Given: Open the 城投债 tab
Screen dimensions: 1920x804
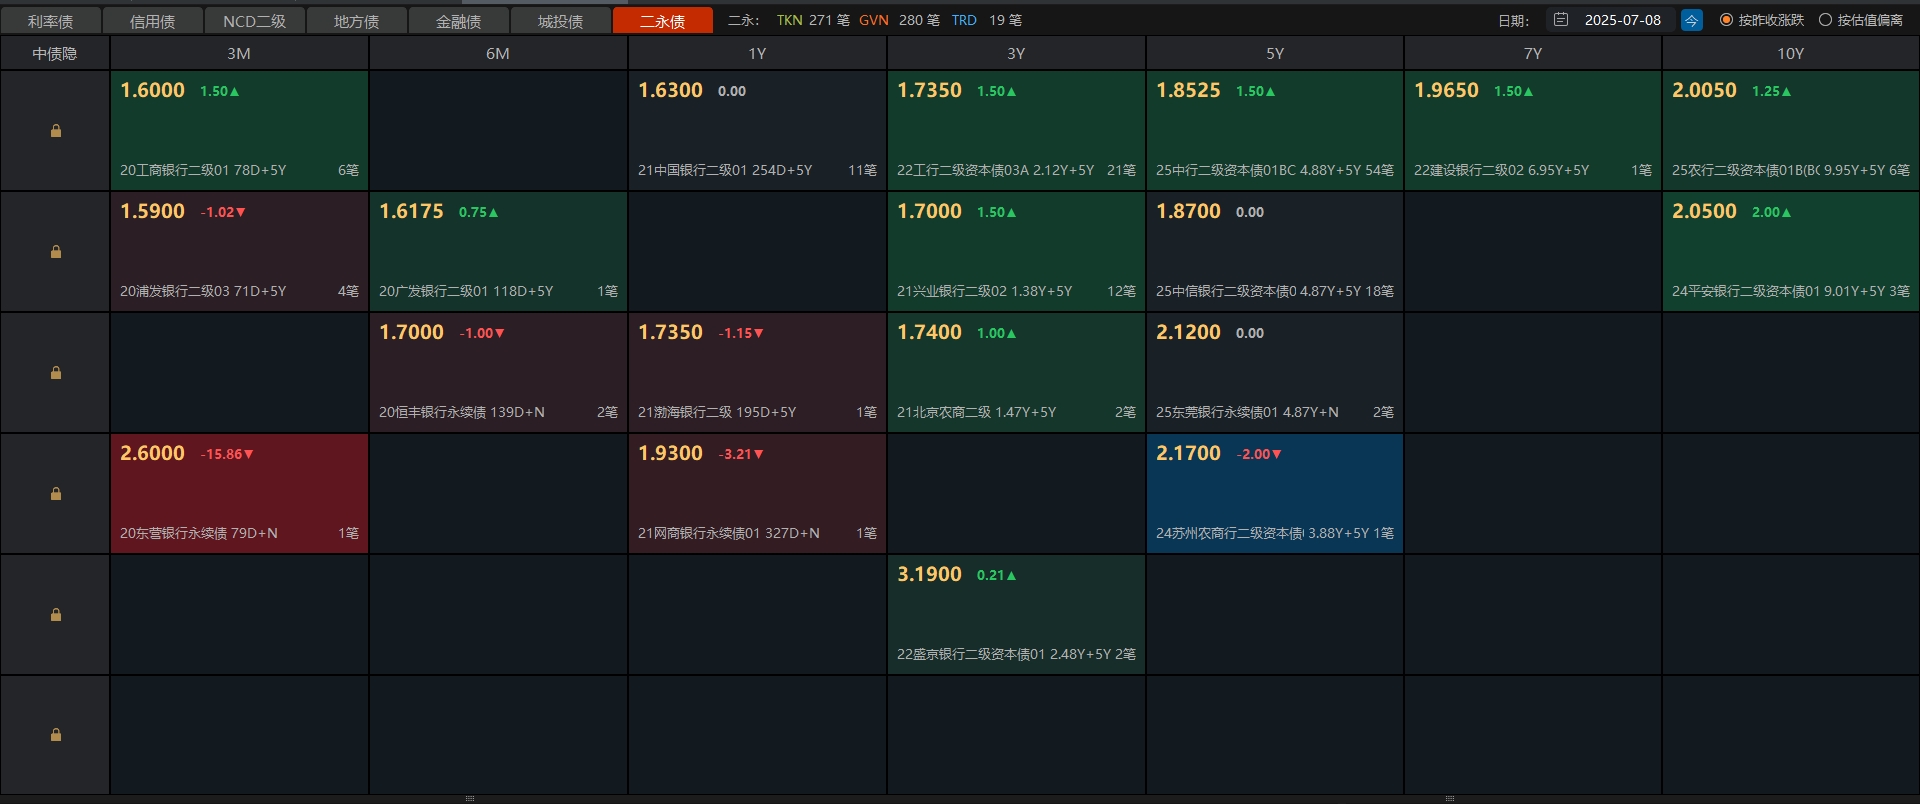Looking at the screenshot, I should tap(560, 21).
